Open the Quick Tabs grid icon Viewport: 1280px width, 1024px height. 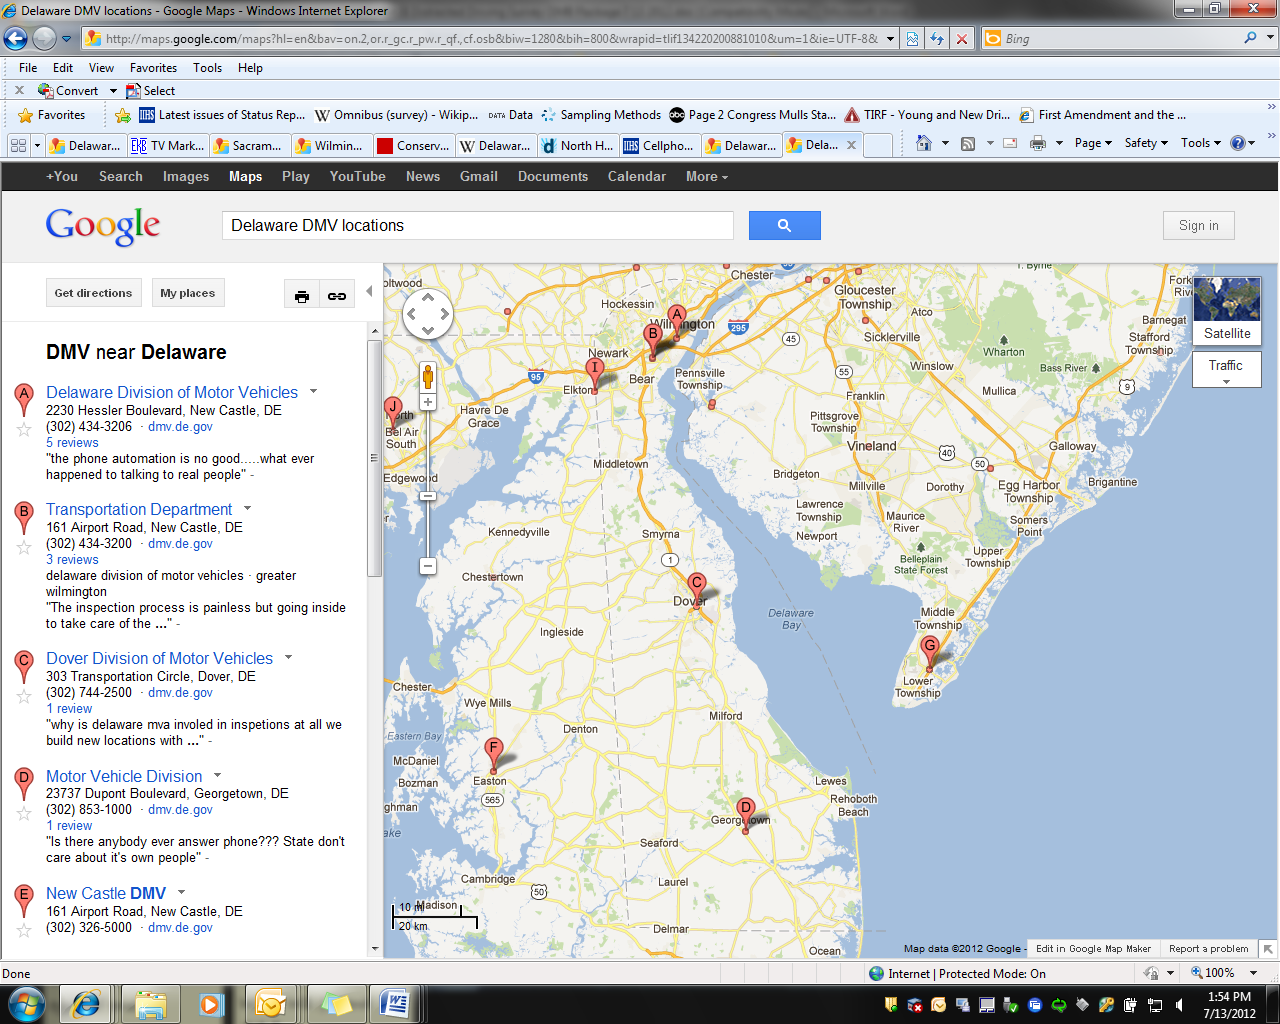coord(18,145)
